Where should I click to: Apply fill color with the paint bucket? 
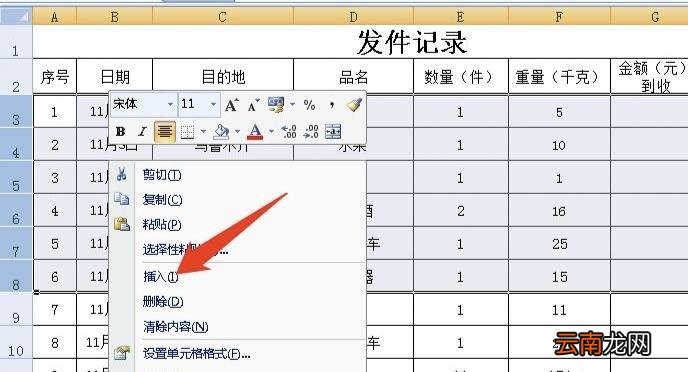[221, 132]
